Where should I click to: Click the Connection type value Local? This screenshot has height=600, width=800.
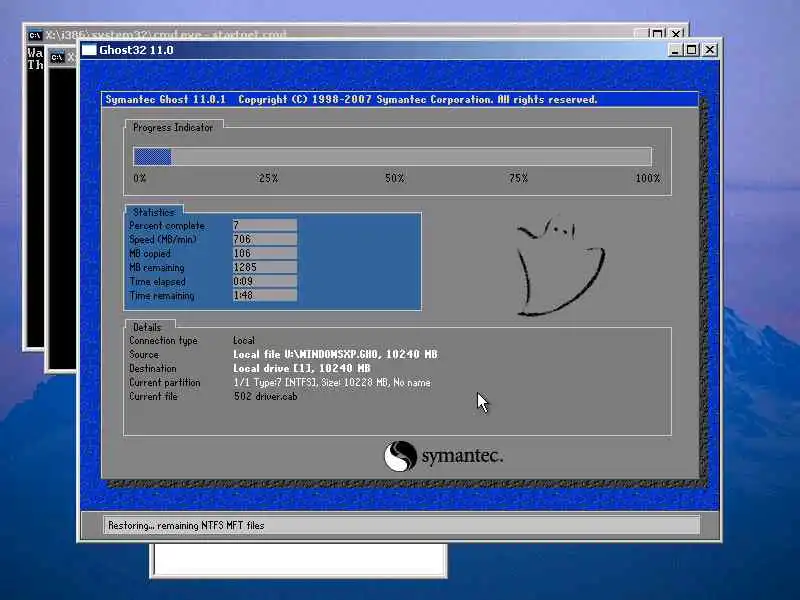pos(244,340)
